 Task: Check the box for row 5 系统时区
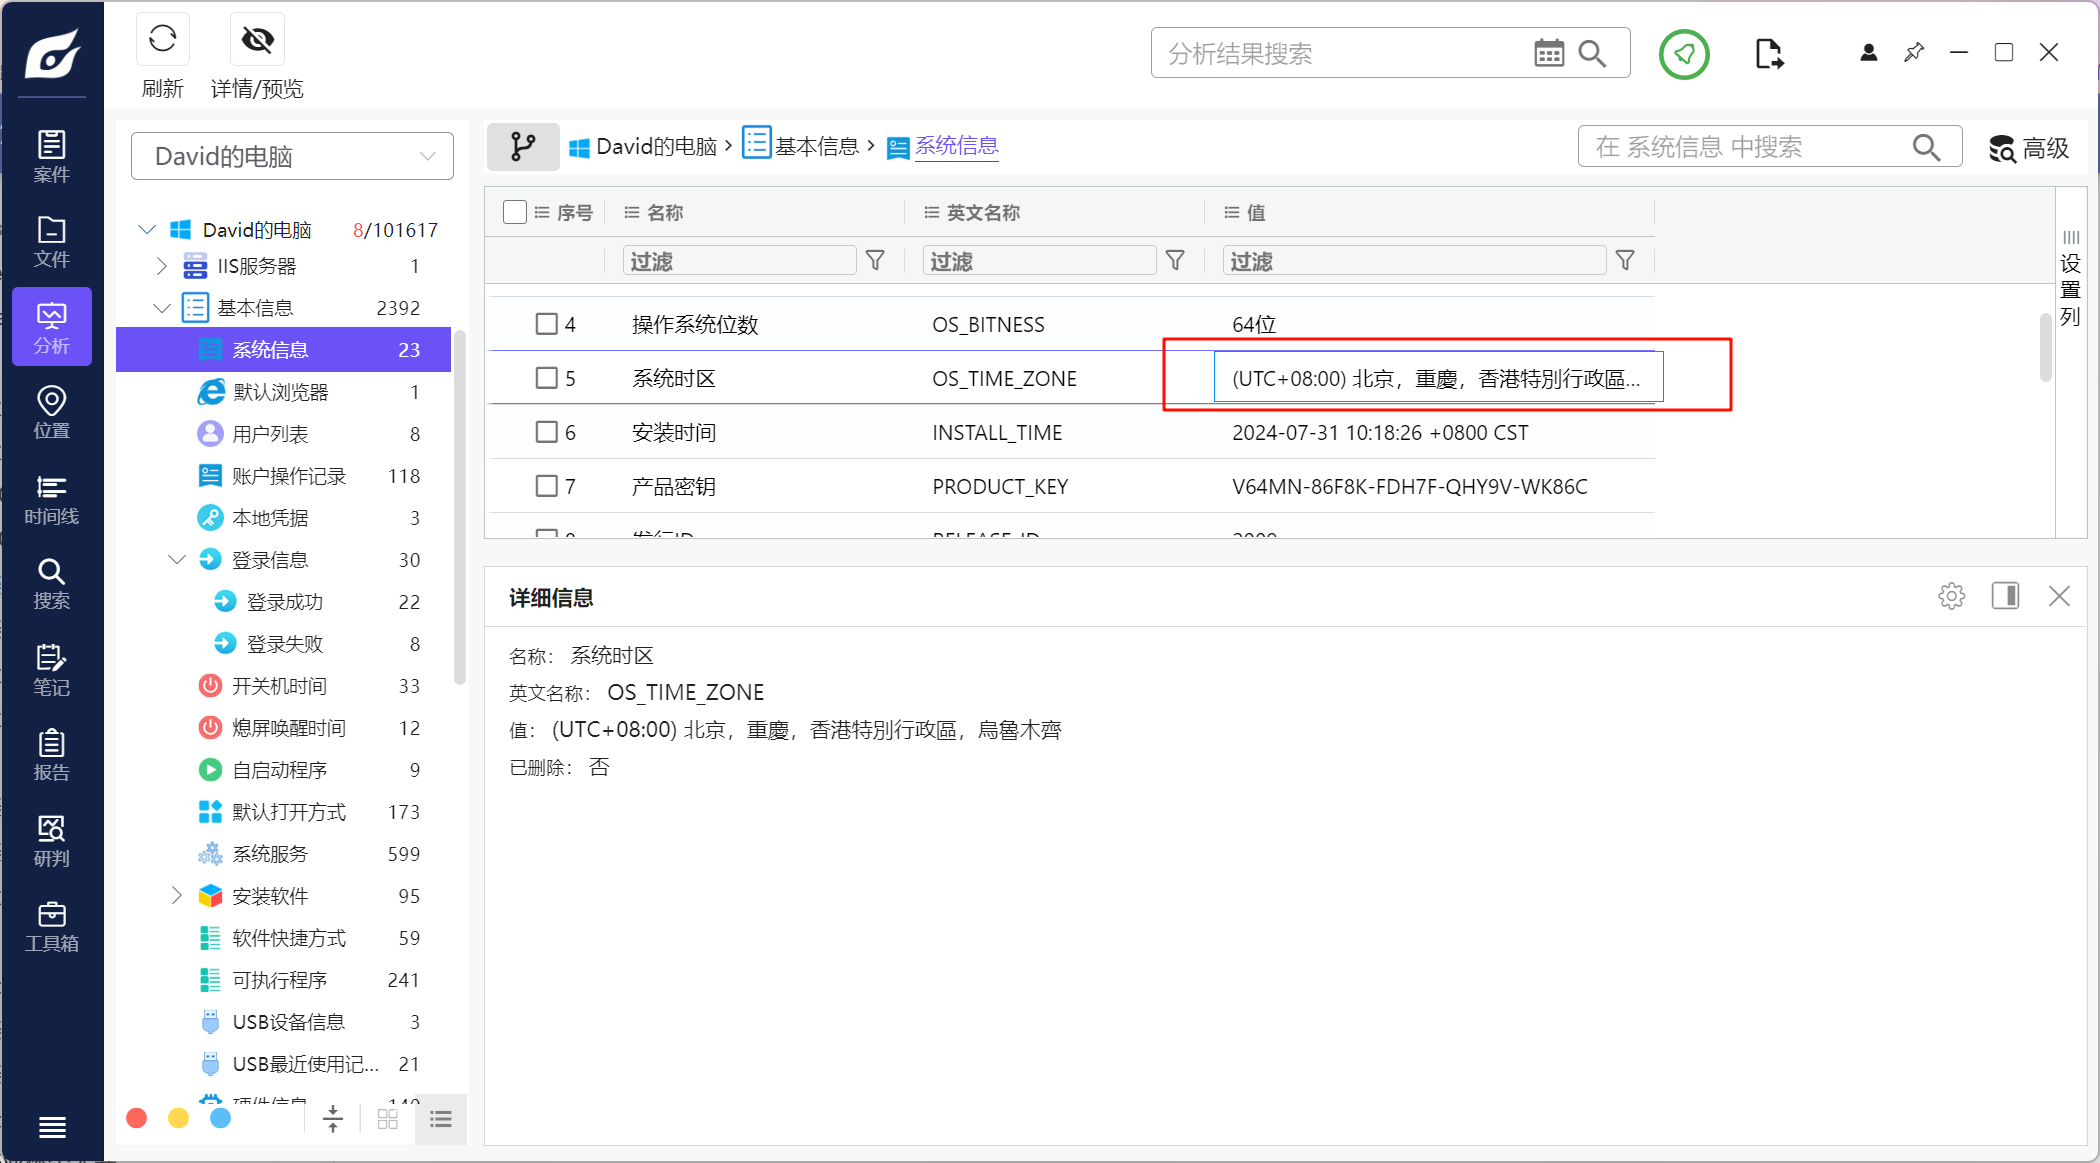pyautogui.click(x=546, y=378)
